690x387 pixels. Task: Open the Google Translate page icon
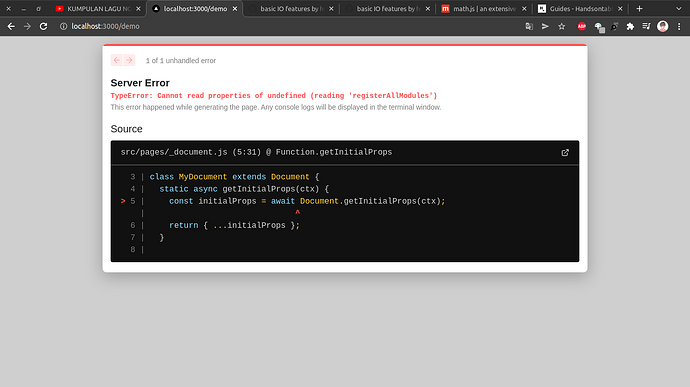[529, 26]
